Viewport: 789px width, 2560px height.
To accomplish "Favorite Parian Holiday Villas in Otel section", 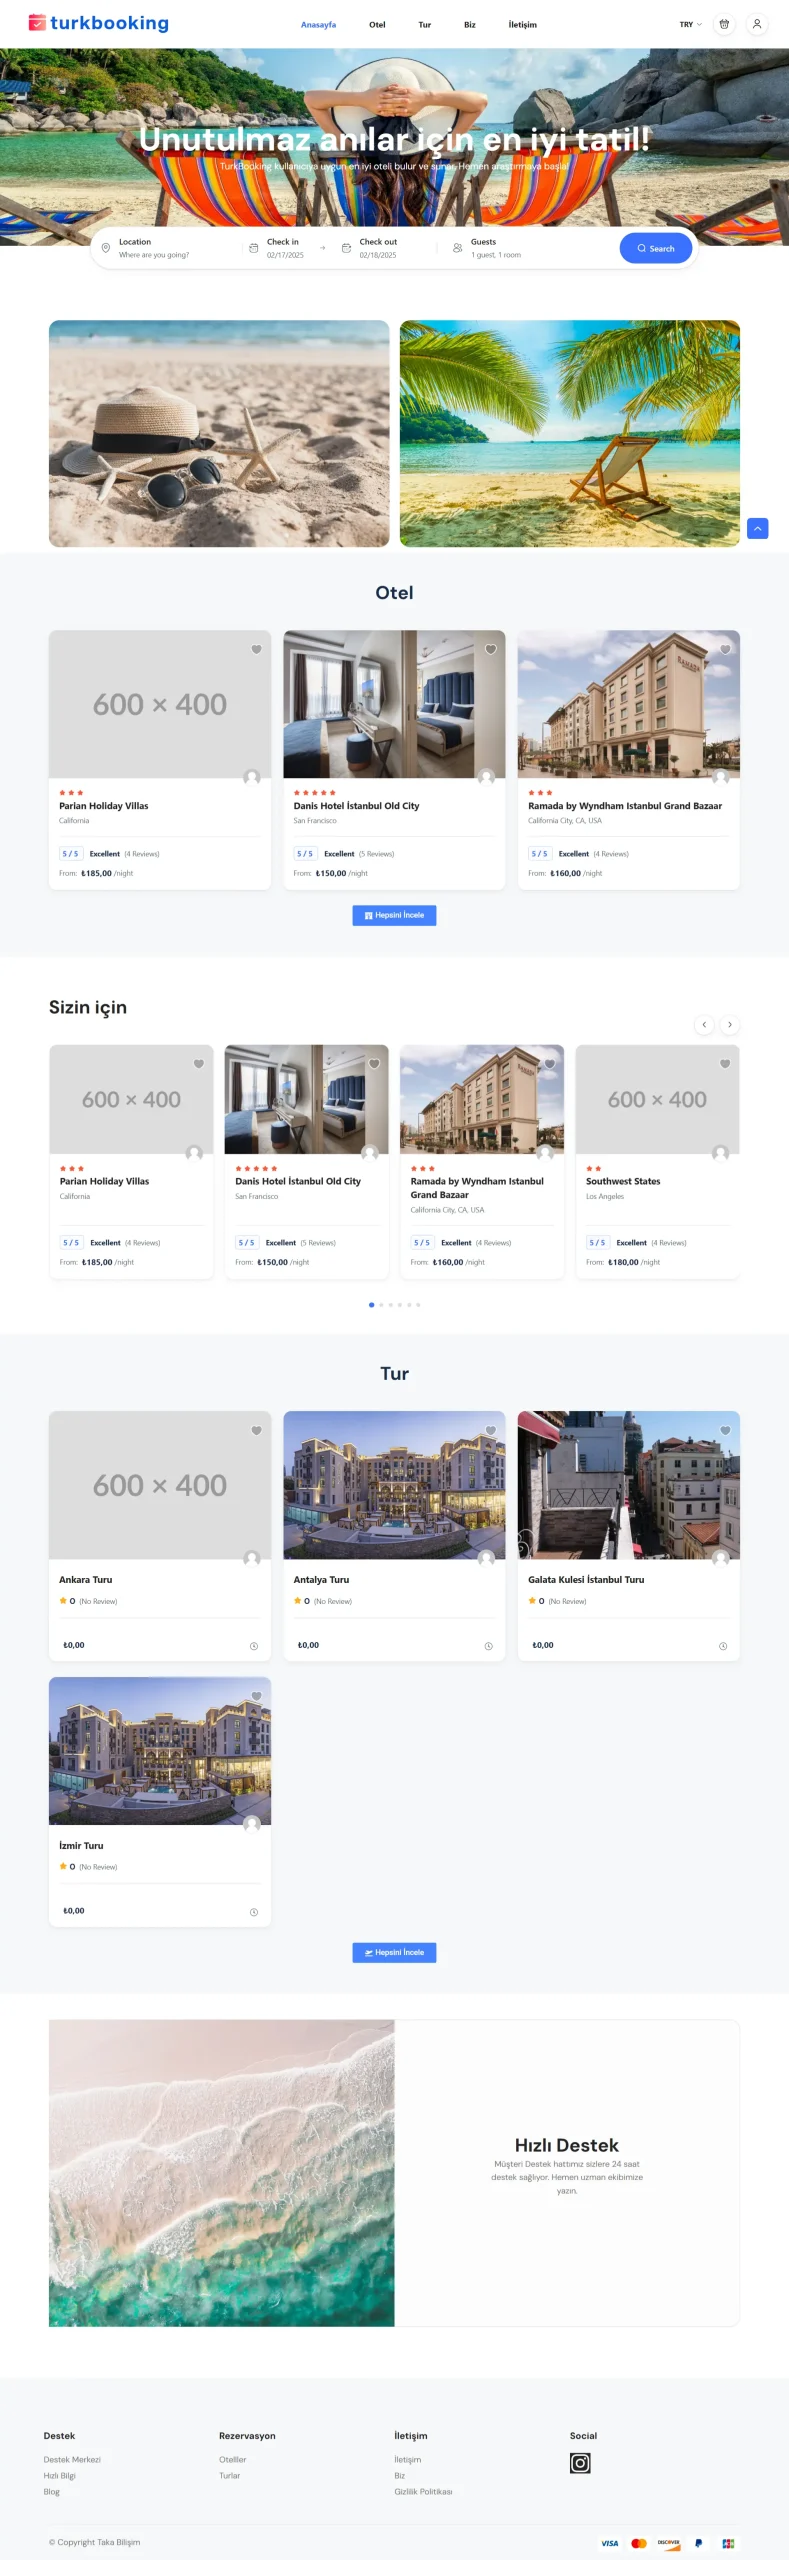I will click(x=256, y=649).
